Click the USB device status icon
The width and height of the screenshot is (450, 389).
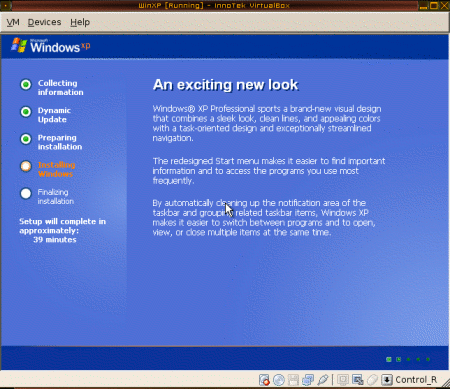click(x=323, y=380)
